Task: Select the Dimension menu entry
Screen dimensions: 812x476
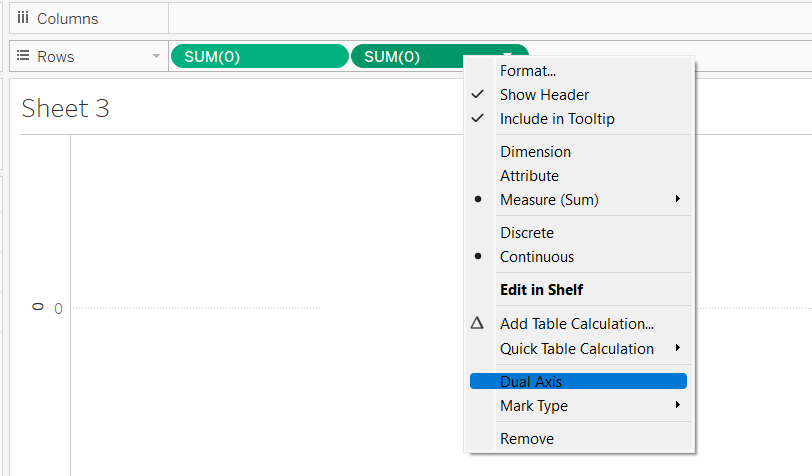Action: point(535,152)
